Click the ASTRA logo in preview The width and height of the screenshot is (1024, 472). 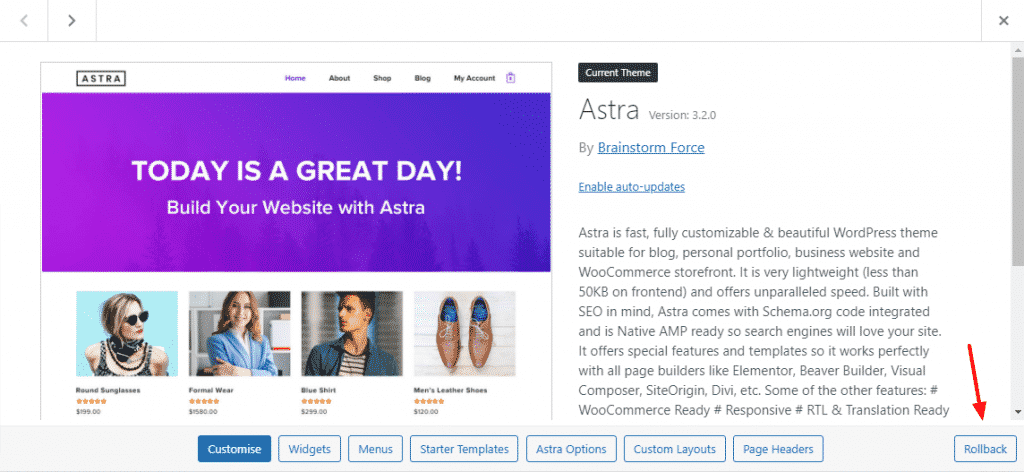coord(101,78)
